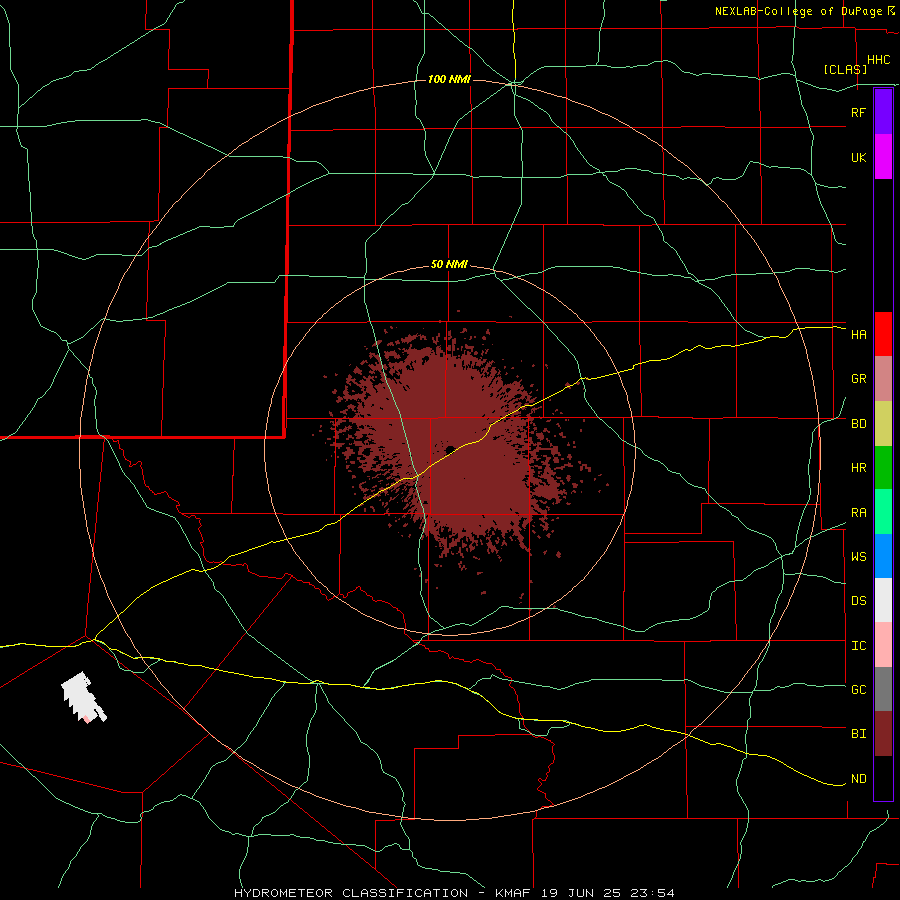Click the HR legend label
The width and height of the screenshot is (900, 900).
click(858, 468)
